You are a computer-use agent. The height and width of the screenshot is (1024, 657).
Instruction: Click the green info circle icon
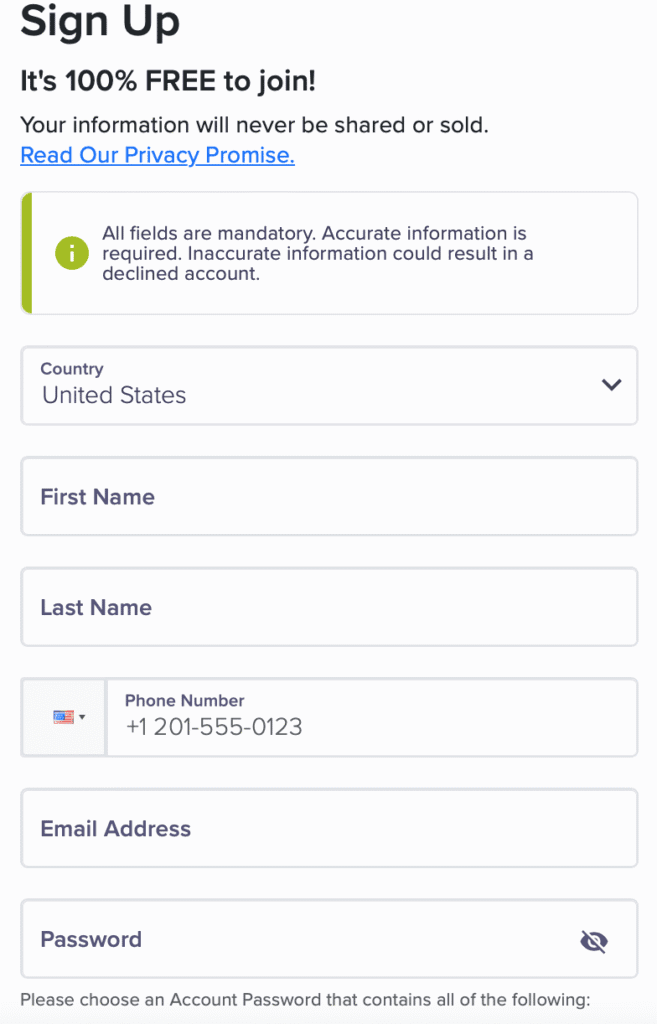[x=72, y=253]
